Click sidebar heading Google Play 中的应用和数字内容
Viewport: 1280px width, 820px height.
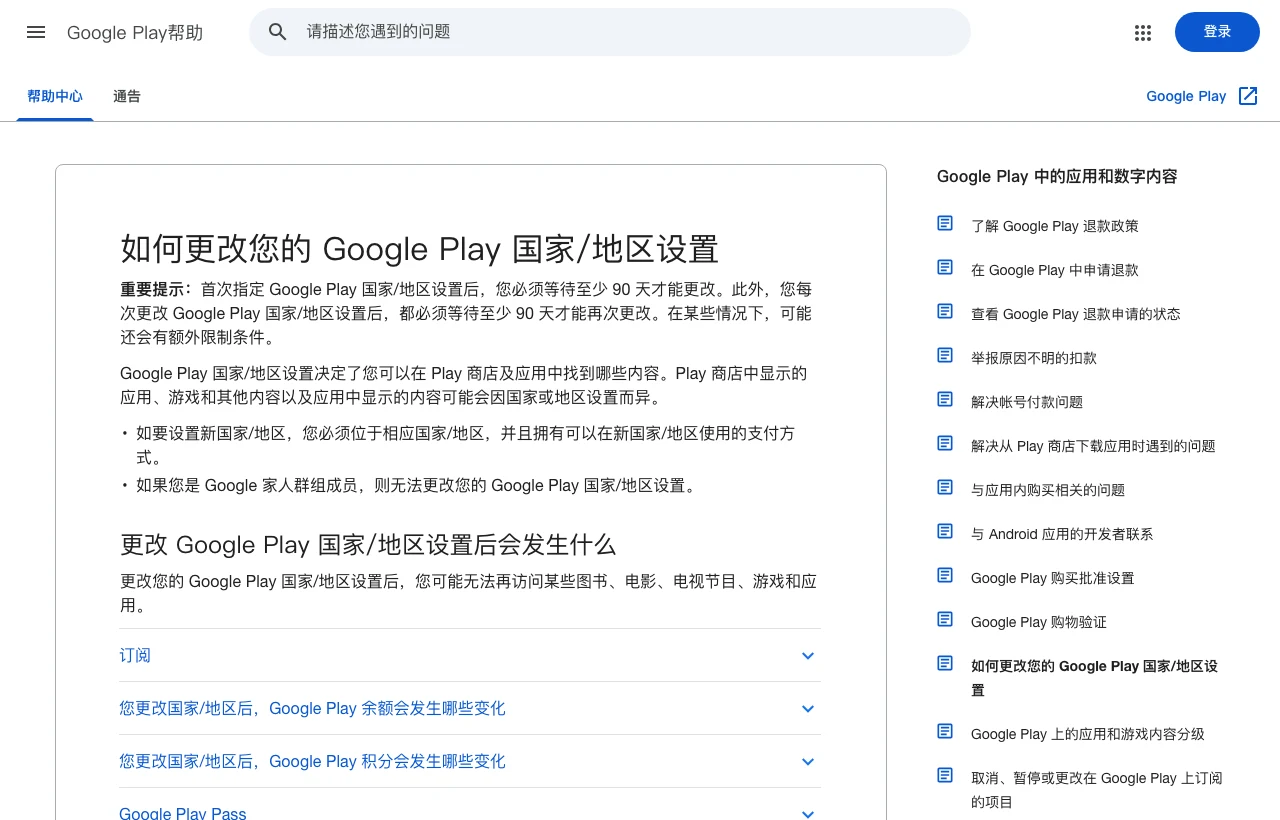[x=1057, y=176]
